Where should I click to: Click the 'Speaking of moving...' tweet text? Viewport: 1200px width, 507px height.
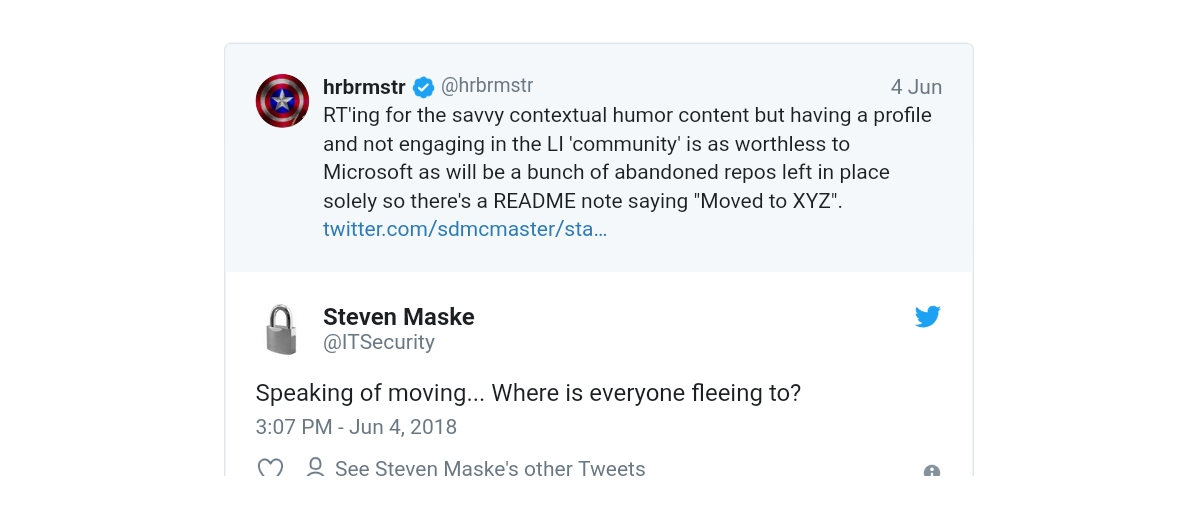coord(528,393)
